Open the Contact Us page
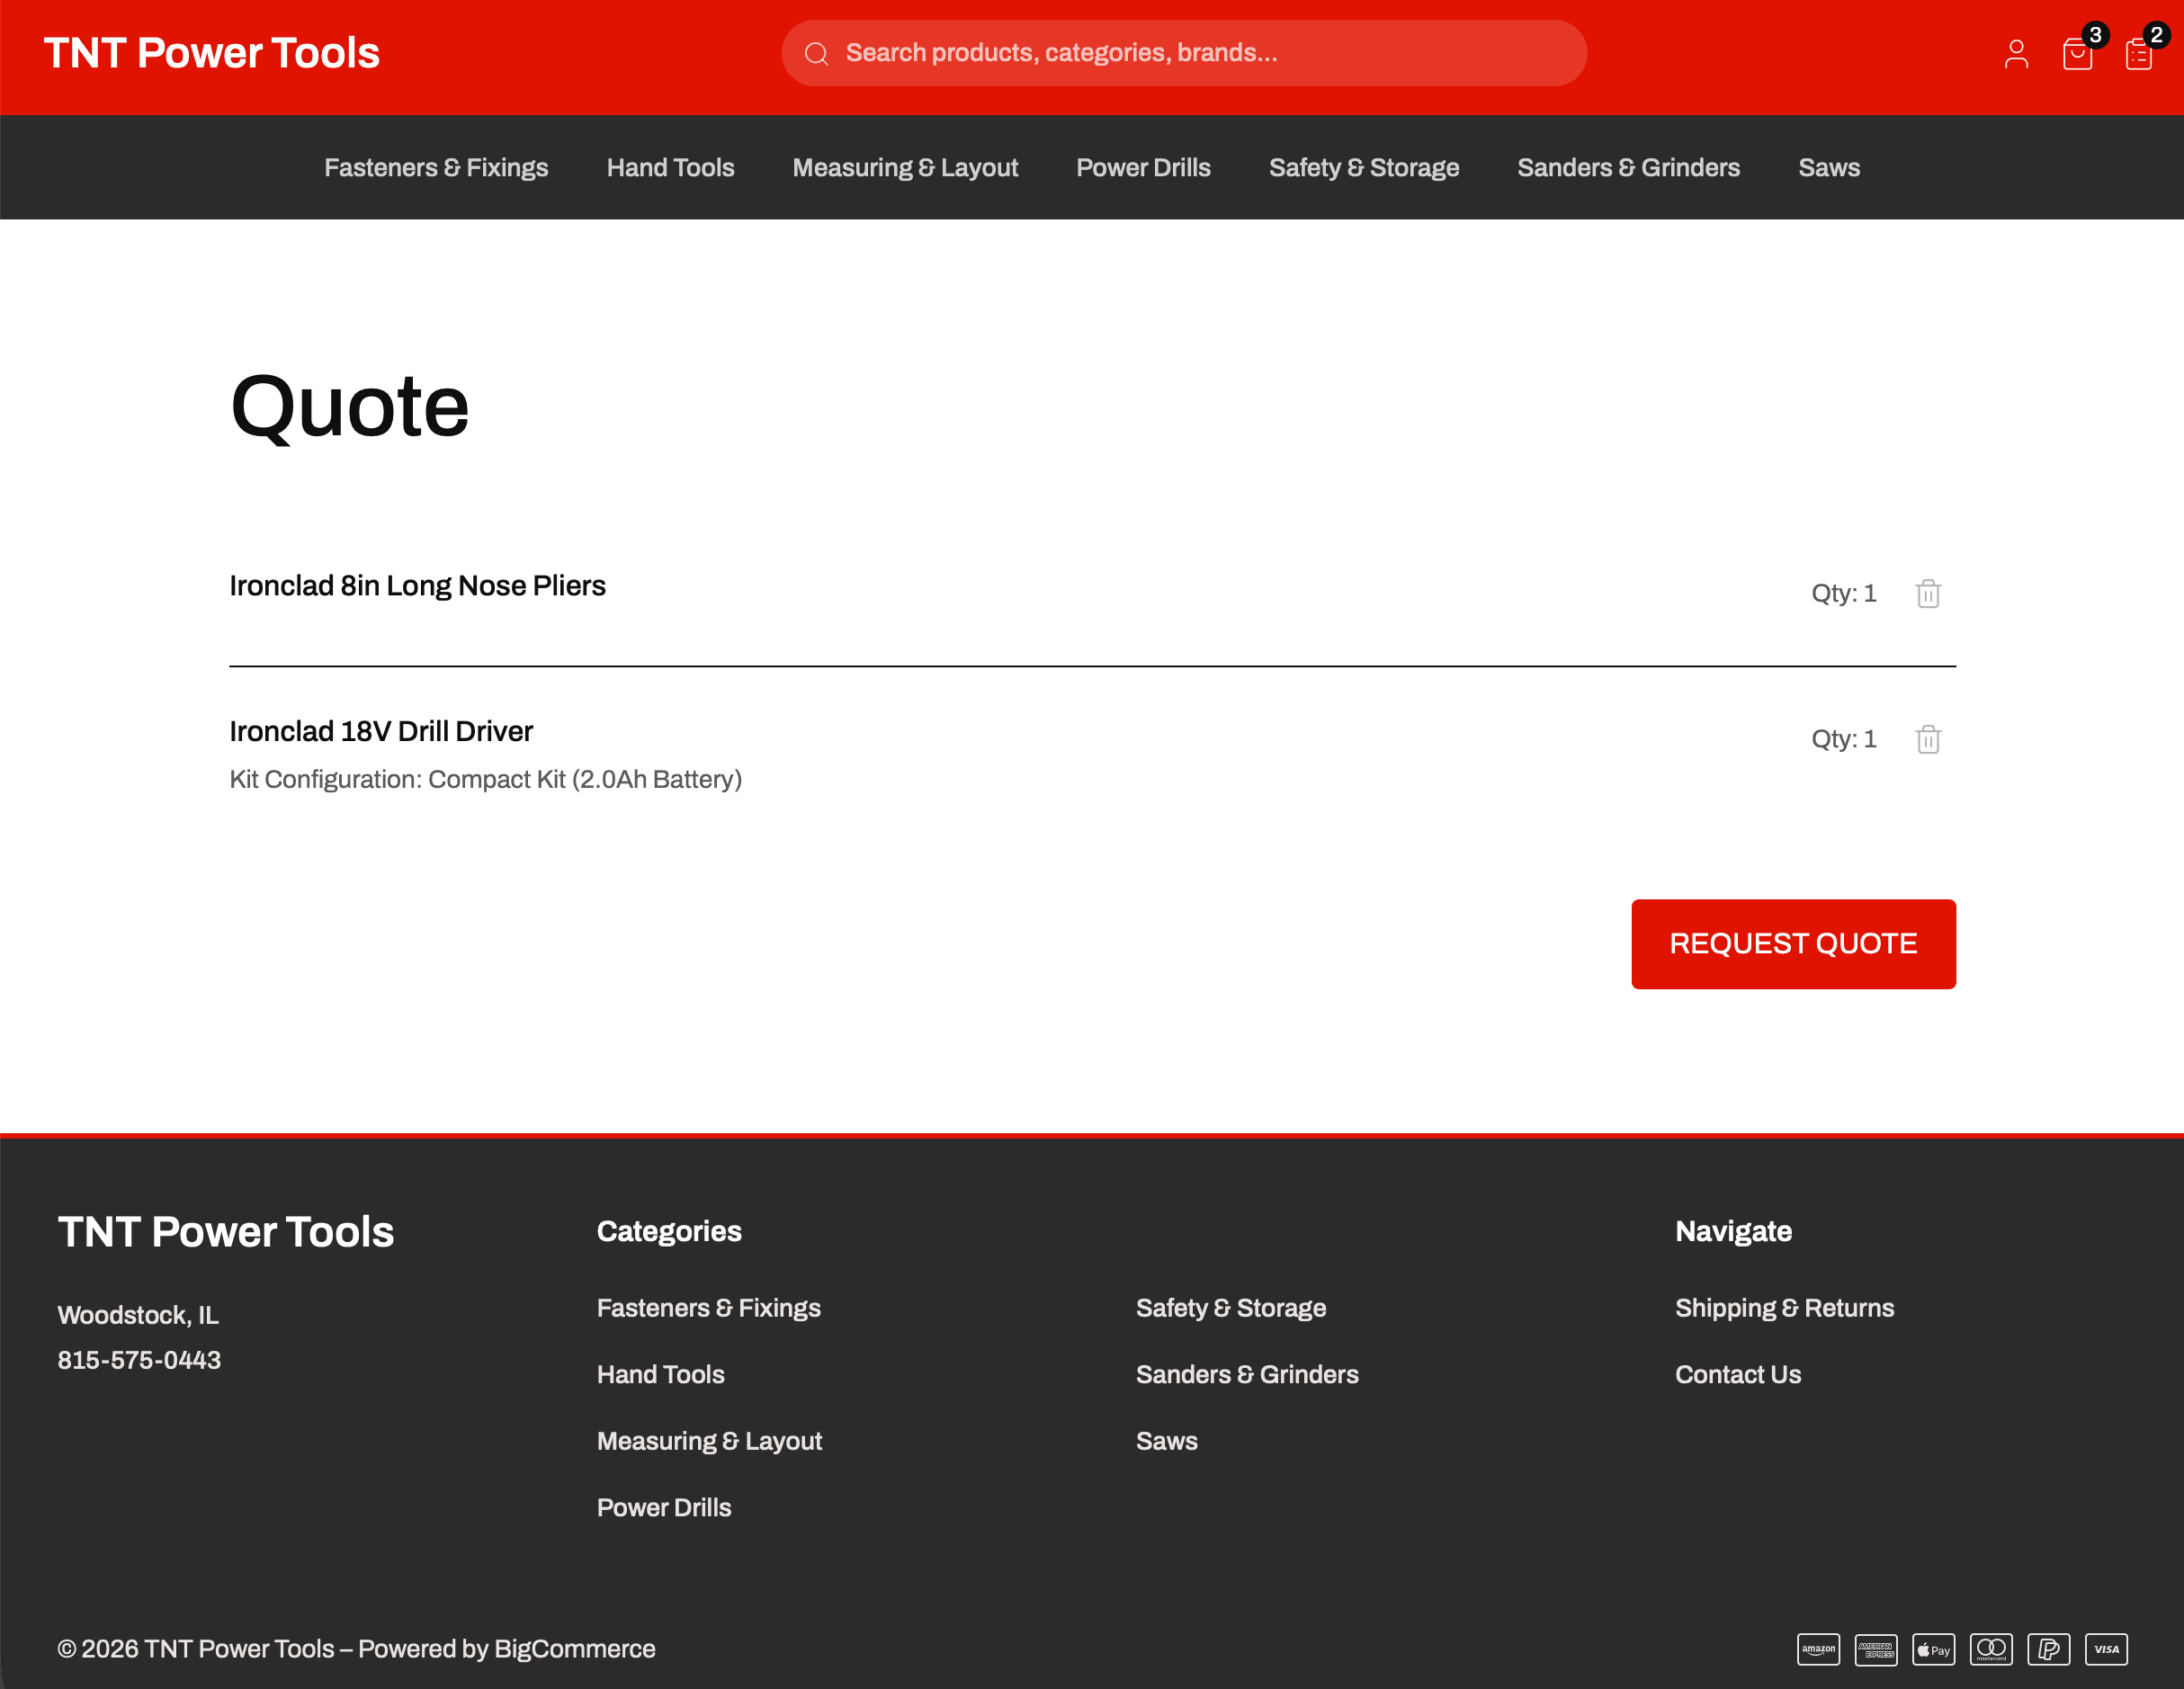 pos(1738,1374)
